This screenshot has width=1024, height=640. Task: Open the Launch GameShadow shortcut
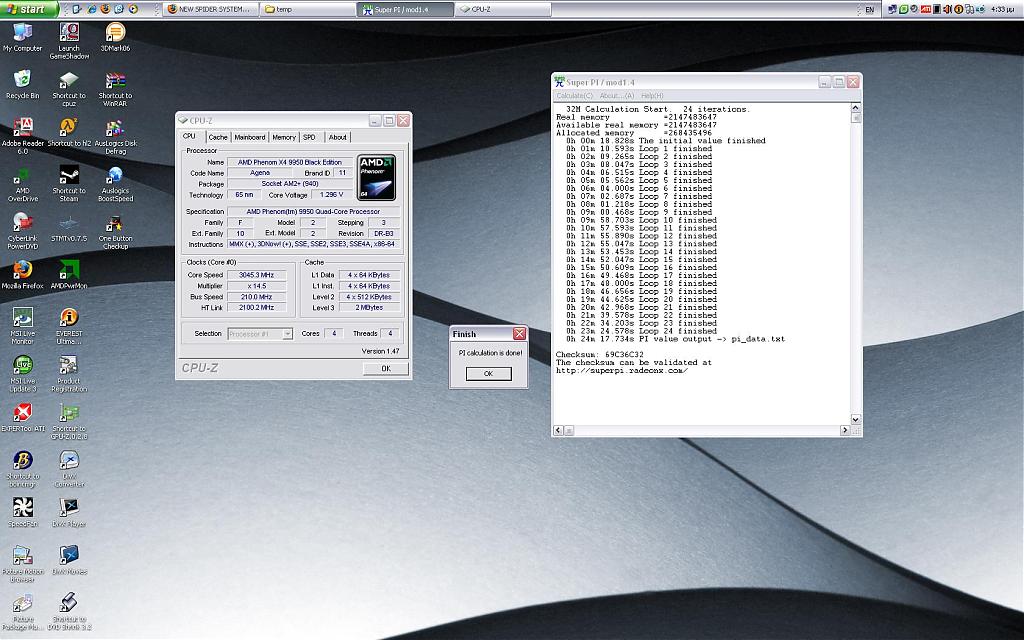pyautogui.click(x=69, y=41)
